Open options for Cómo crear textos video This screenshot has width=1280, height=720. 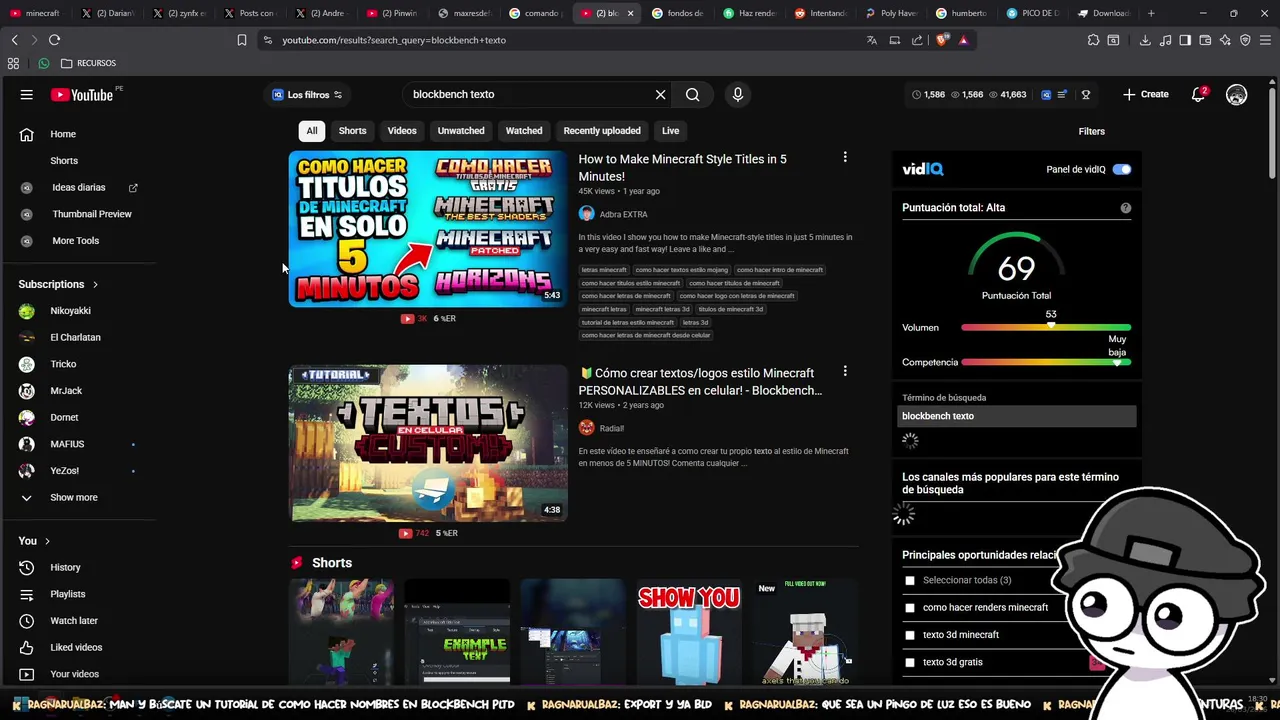(845, 372)
